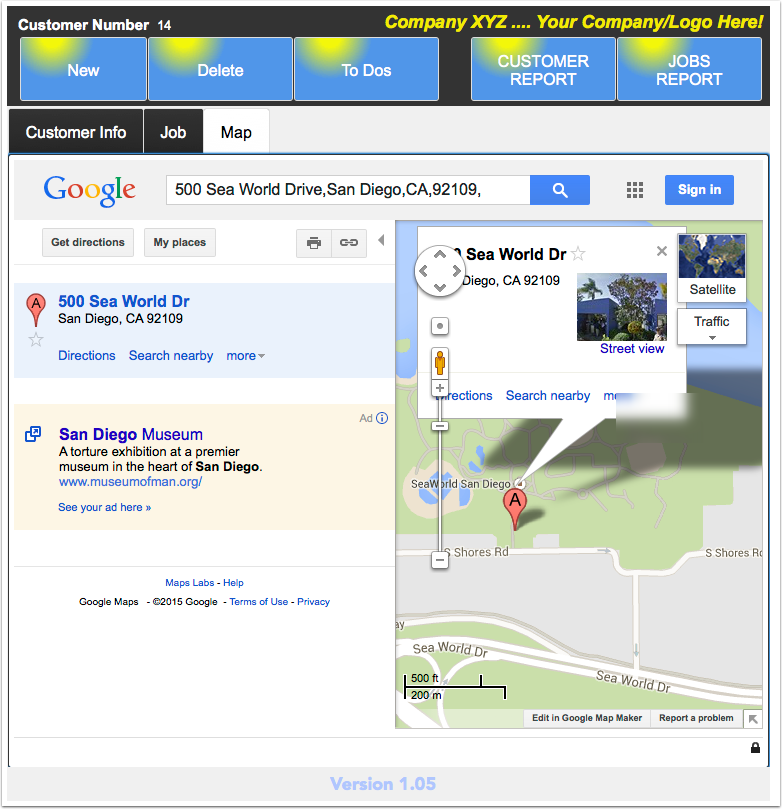Click the print icon in maps toolbar
Viewport: 782px width, 809px height.
(x=314, y=242)
